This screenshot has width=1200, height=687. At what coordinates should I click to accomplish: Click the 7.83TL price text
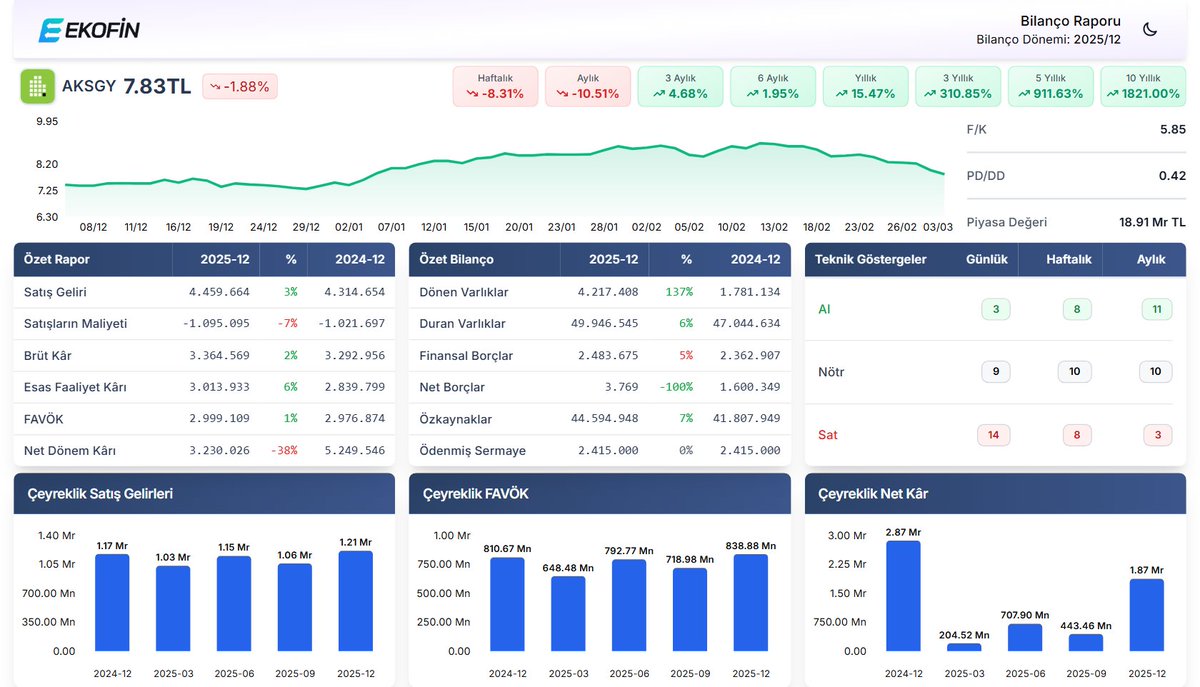(x=157, y=87)
